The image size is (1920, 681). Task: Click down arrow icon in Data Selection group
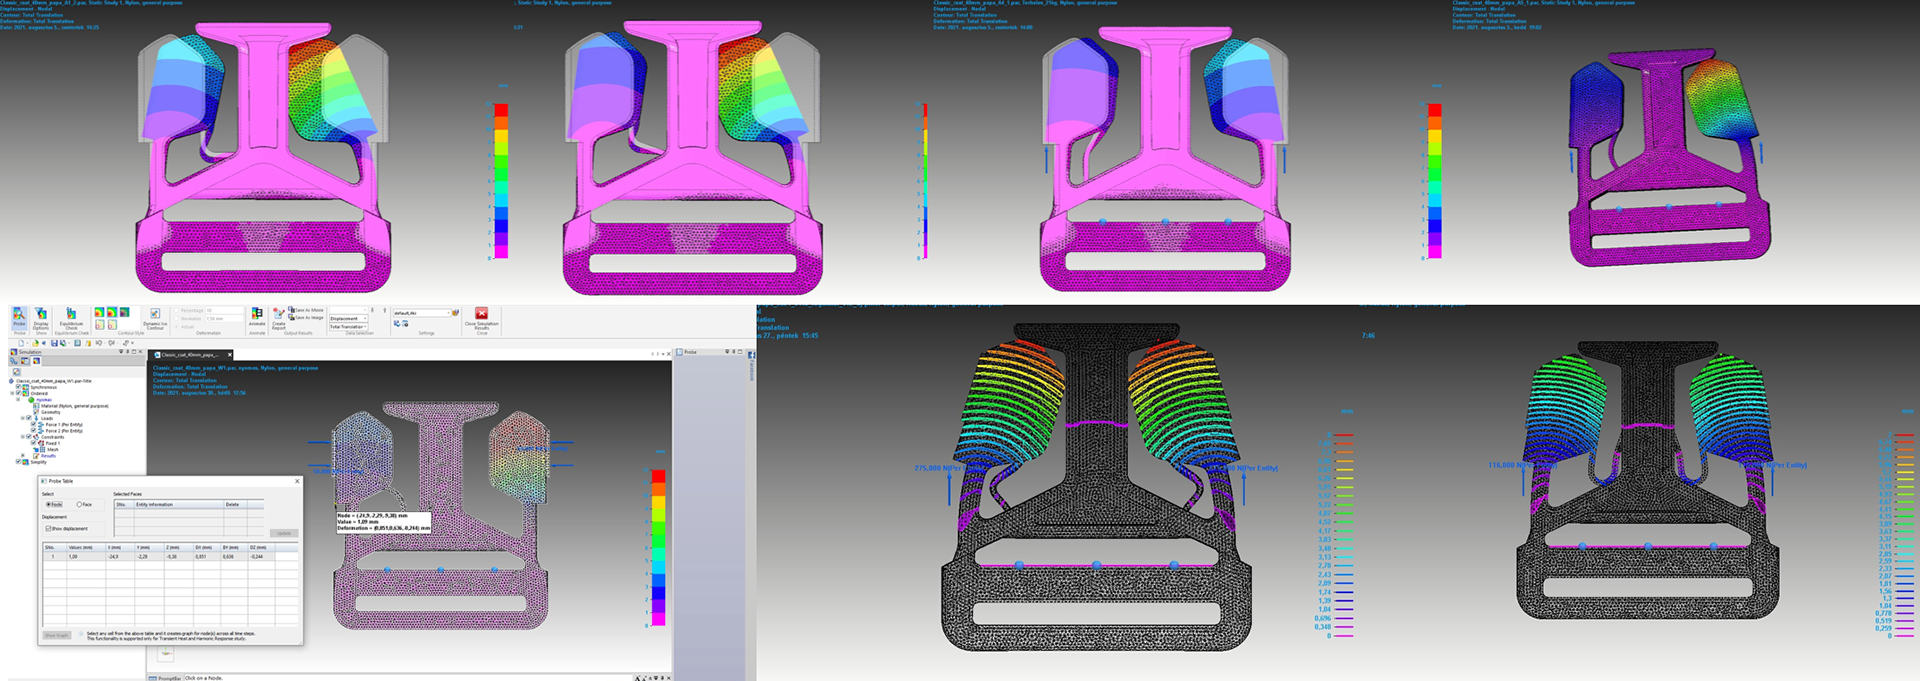(x=372, y=310)
